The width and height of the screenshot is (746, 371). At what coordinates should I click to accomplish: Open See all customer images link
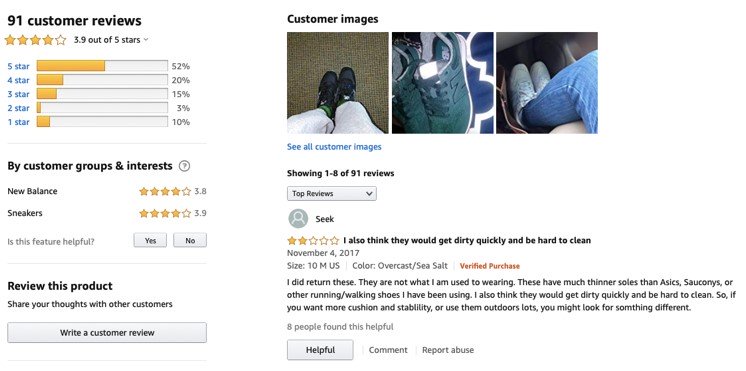(334, 147)
